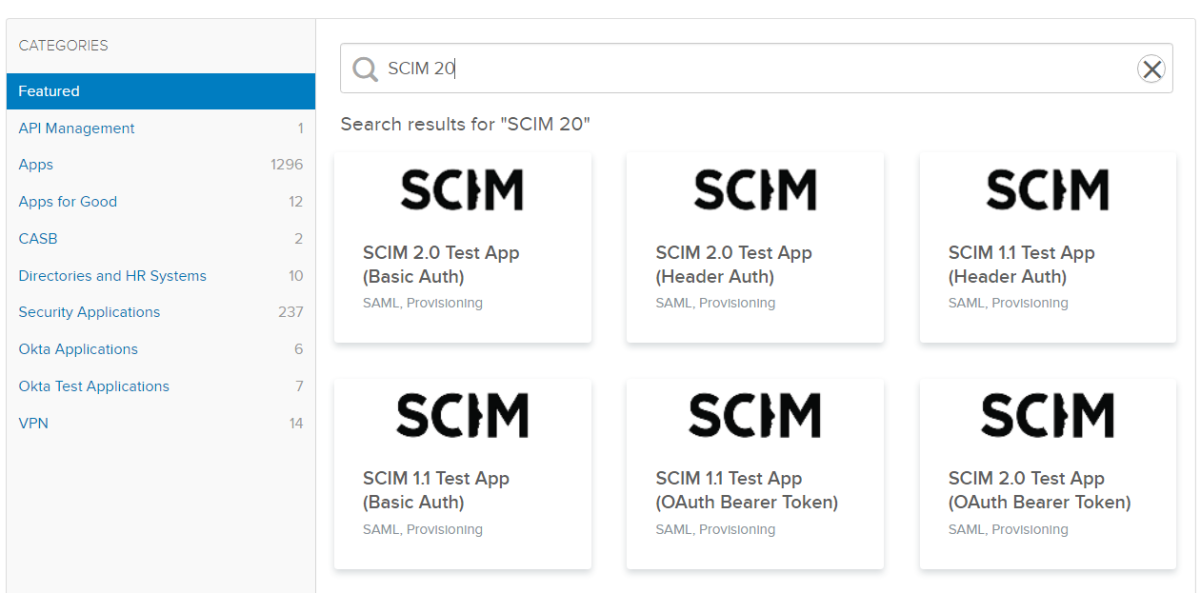1200x593 pixels.
Task: Open the Okta Test Applications category
Action: (94, 386)
